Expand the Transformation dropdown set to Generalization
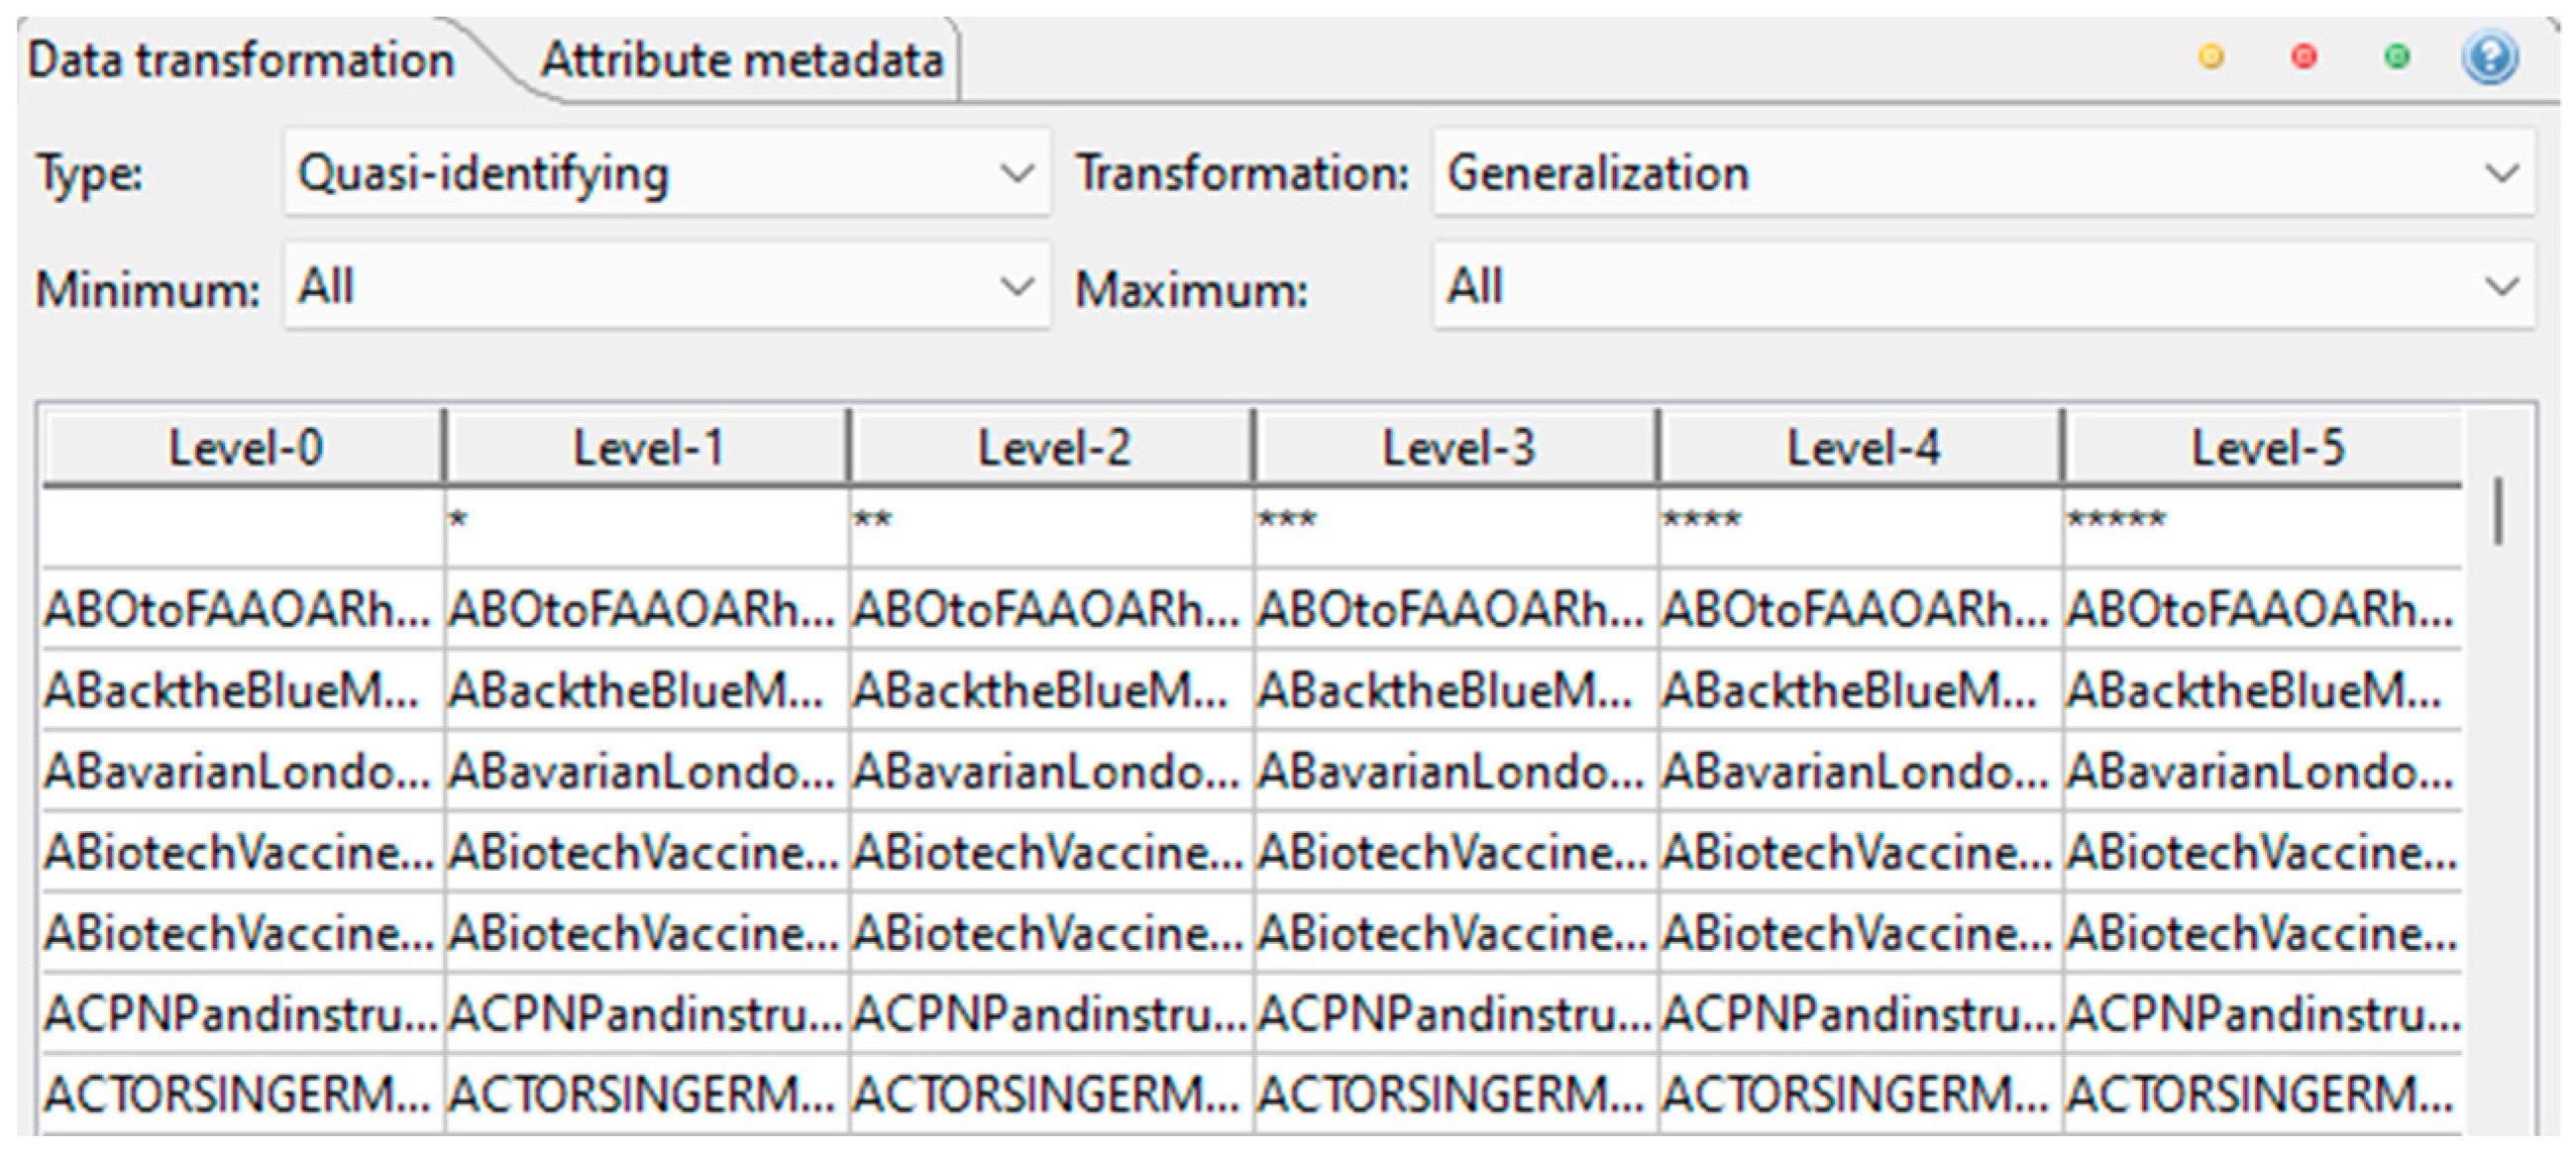The image size is (2576, 1152). 1983,173
